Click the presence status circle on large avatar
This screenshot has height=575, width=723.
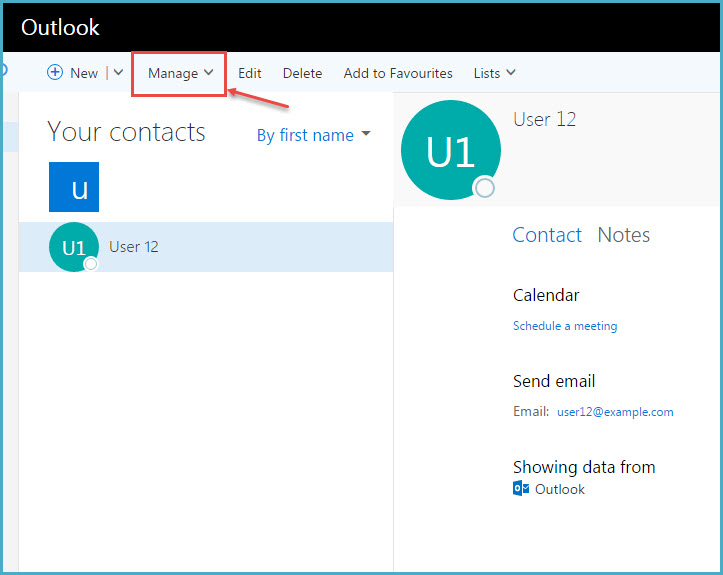coord(484,187)
